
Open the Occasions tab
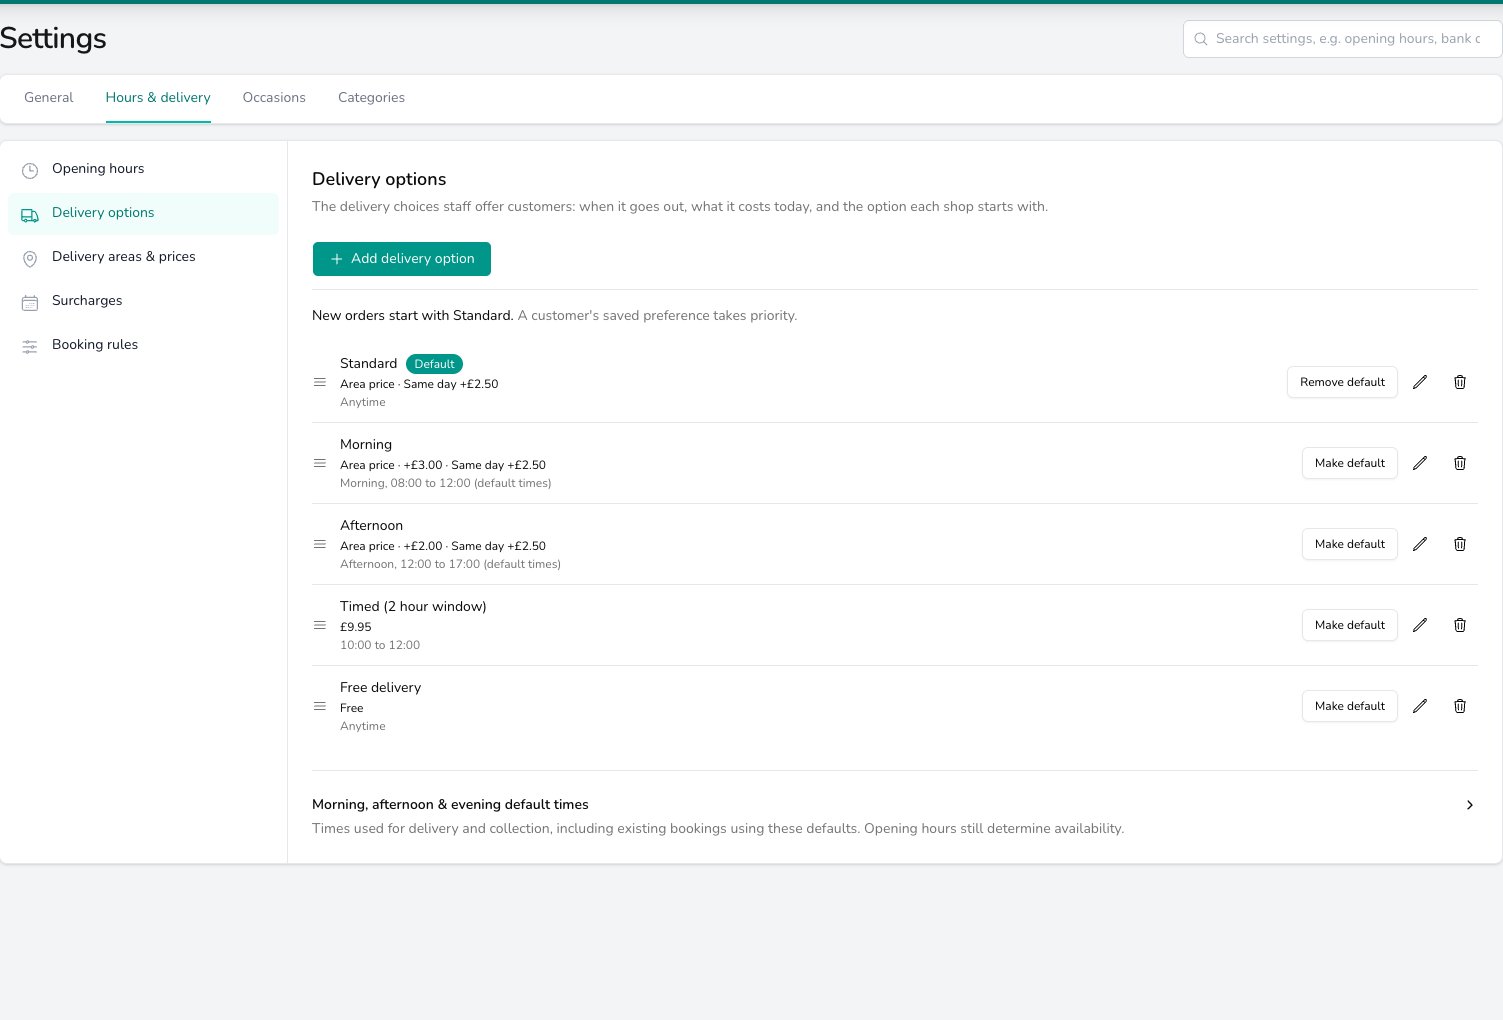(274, 97)
